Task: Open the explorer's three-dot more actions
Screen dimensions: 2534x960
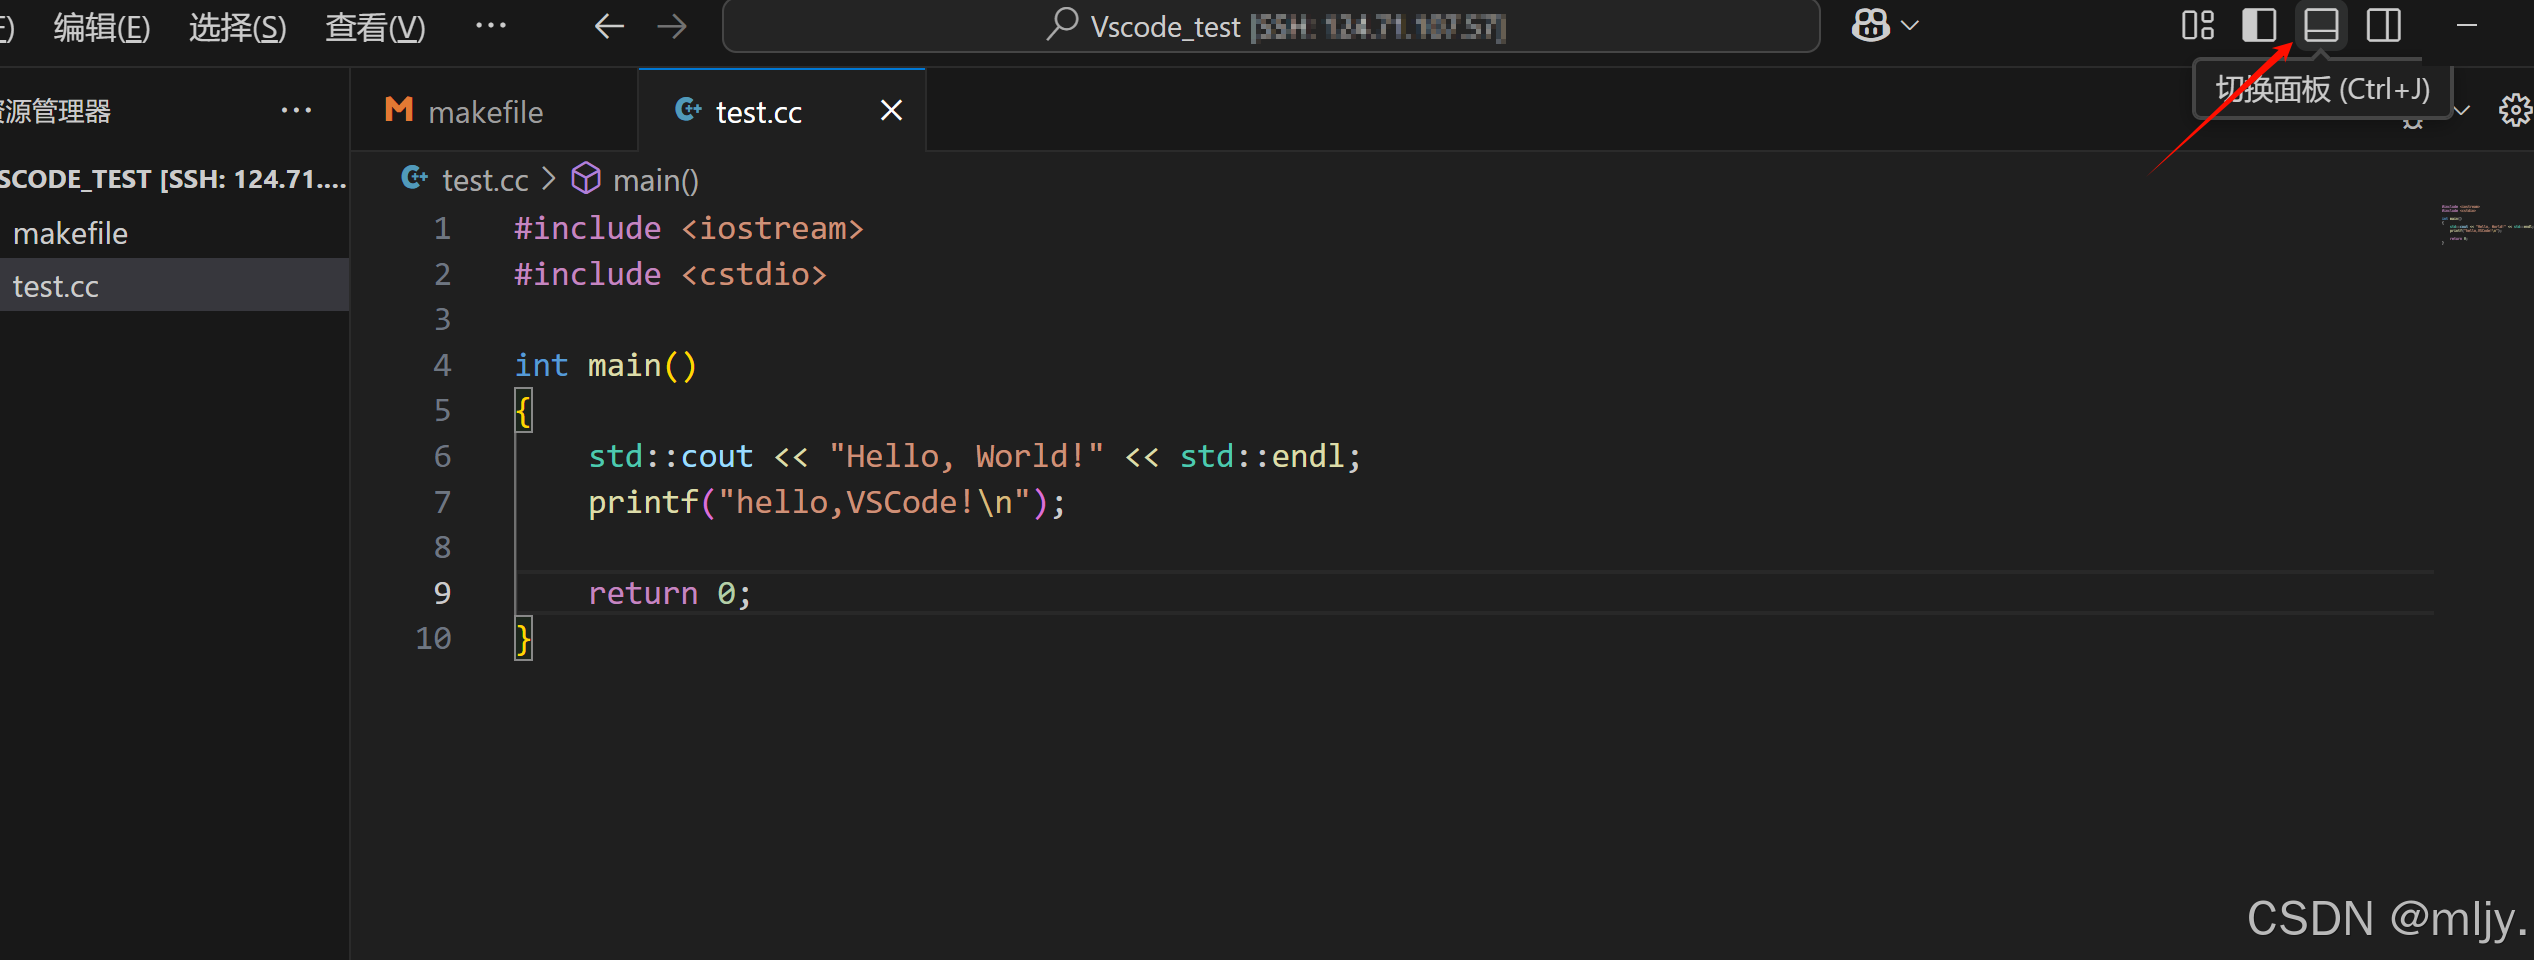Action: [296, 110]
